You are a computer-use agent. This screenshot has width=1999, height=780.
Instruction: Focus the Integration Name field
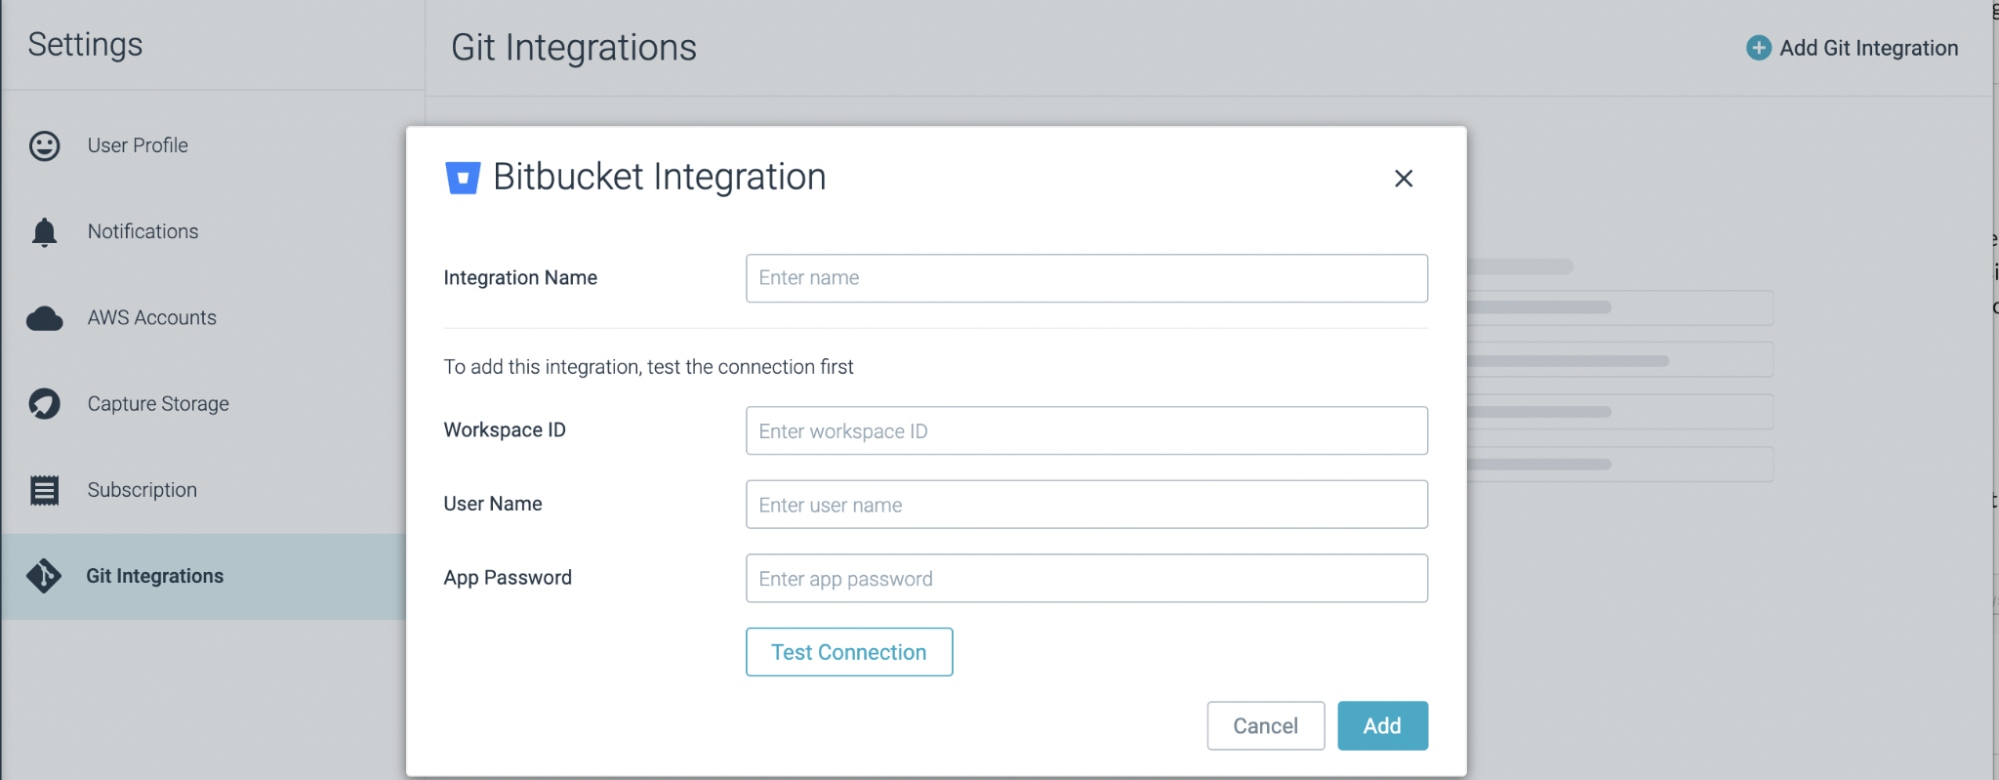[x=1086, y=278]
